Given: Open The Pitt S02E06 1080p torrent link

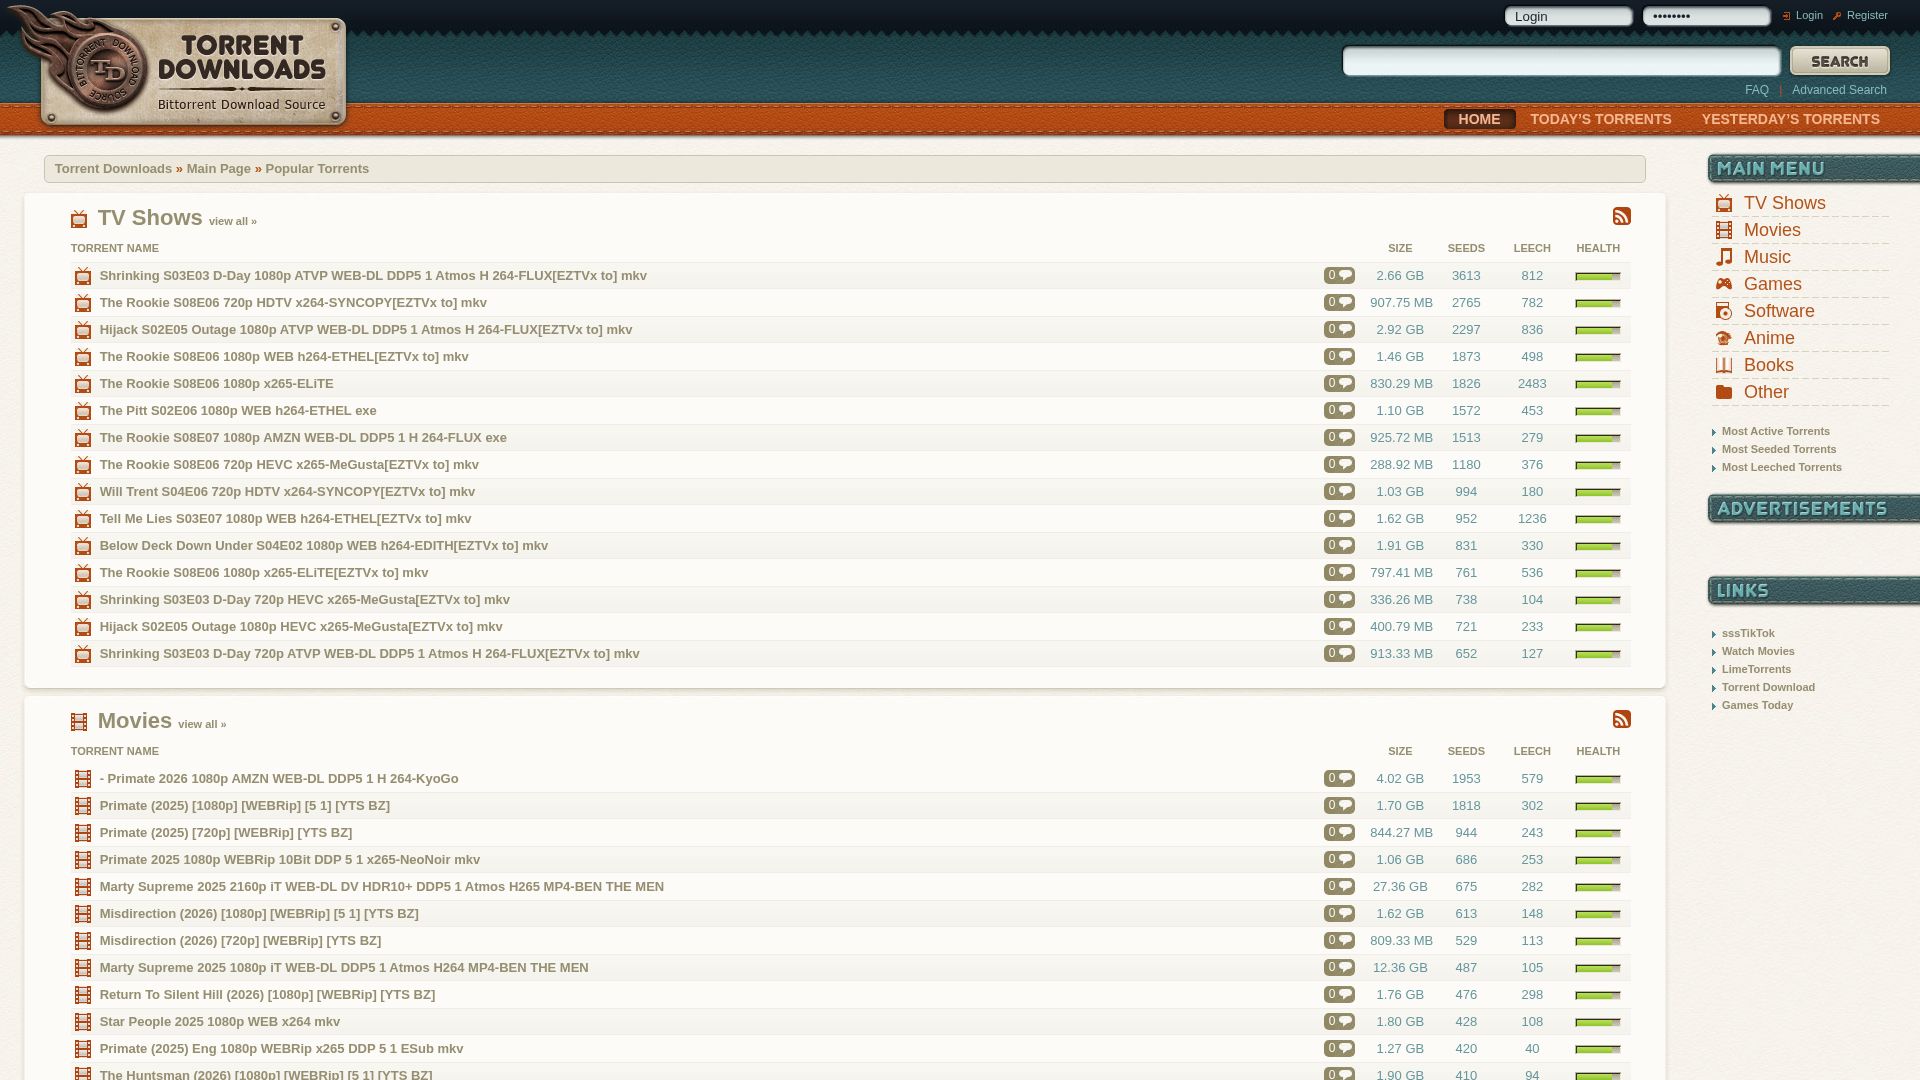Looking at the screenshot, I should (238, 411).
